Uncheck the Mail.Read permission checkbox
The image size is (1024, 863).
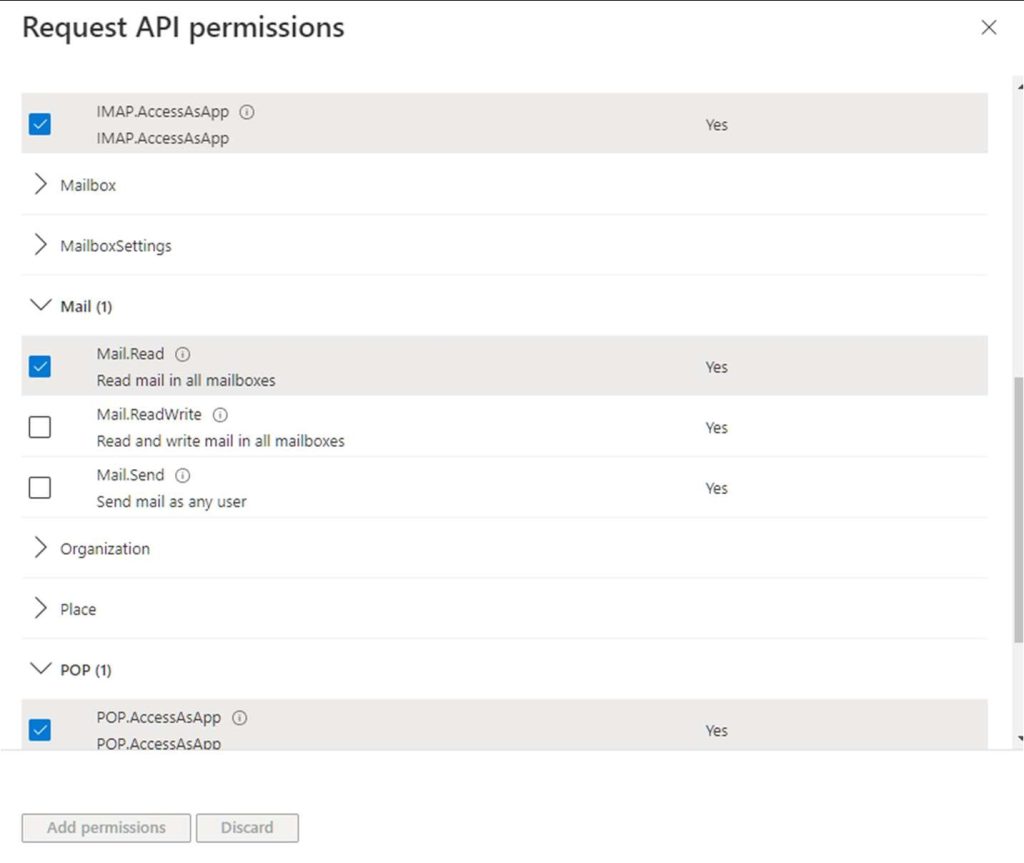click(40, 367)
